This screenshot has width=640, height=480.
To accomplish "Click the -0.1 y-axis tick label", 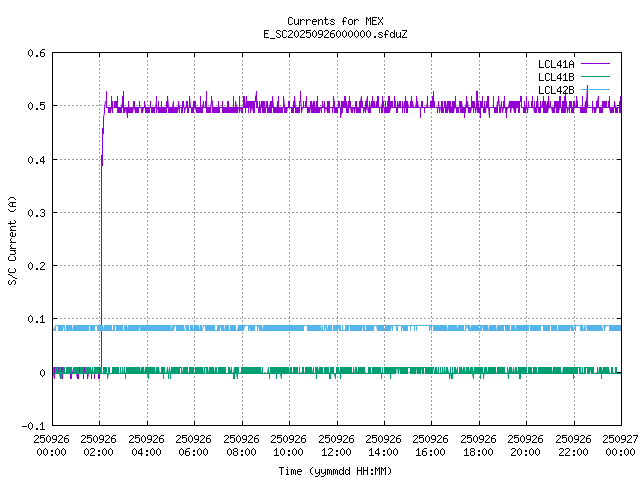I will click(33, 426).
